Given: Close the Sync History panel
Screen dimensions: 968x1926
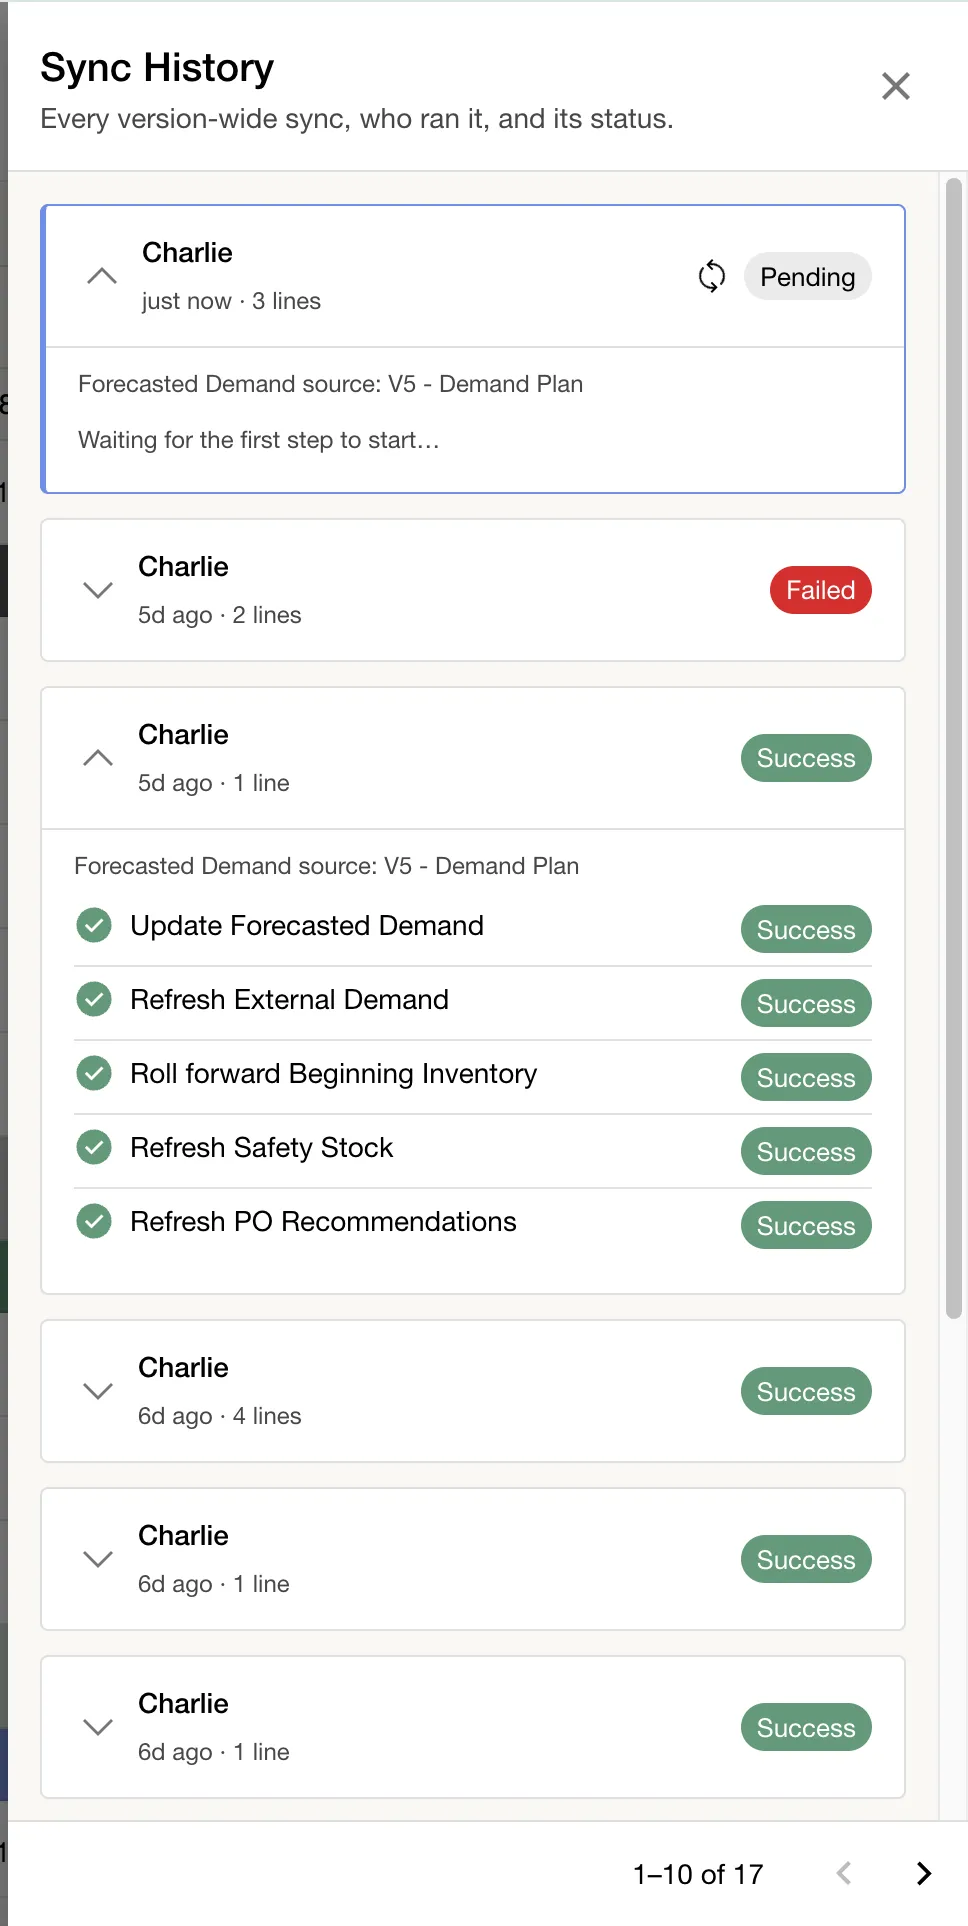Looking at the screenshot, I should pyautogui.click(x=896, y=86).
